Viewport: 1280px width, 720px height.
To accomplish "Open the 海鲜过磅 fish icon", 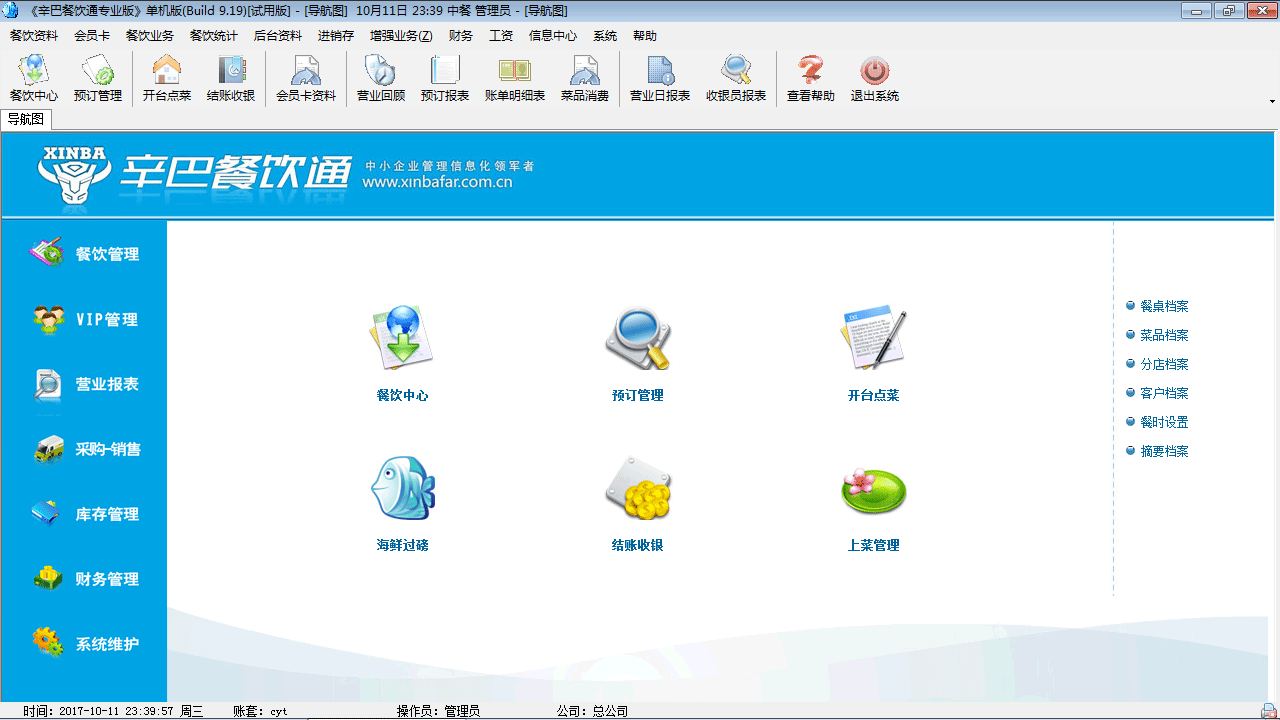I will coord(402,488).
